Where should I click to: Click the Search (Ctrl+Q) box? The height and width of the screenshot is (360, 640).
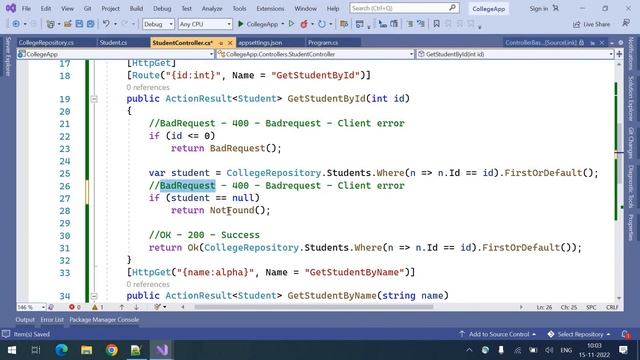pyautogui.click(x=404, y=8)
